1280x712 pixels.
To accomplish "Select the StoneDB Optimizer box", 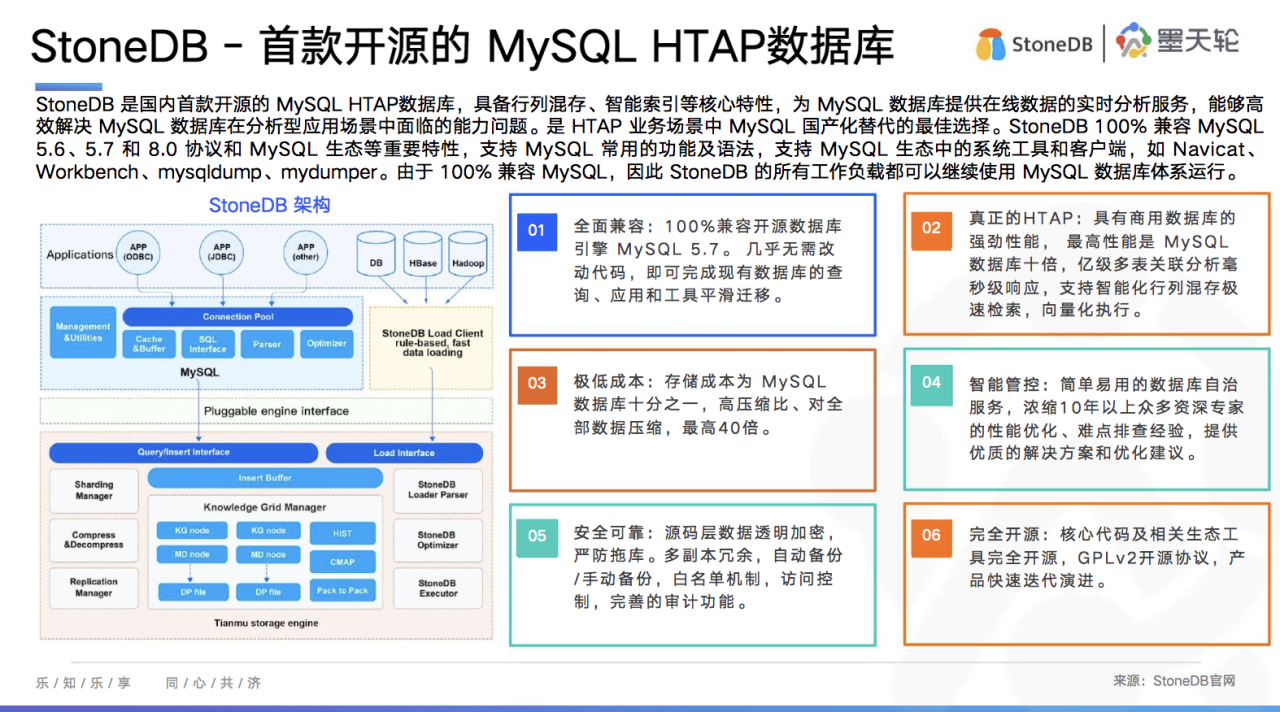I will [x=438, y=540].
